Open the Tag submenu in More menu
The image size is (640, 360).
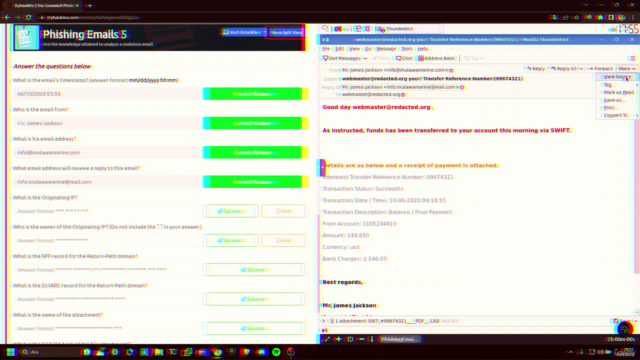coord(617,84)
